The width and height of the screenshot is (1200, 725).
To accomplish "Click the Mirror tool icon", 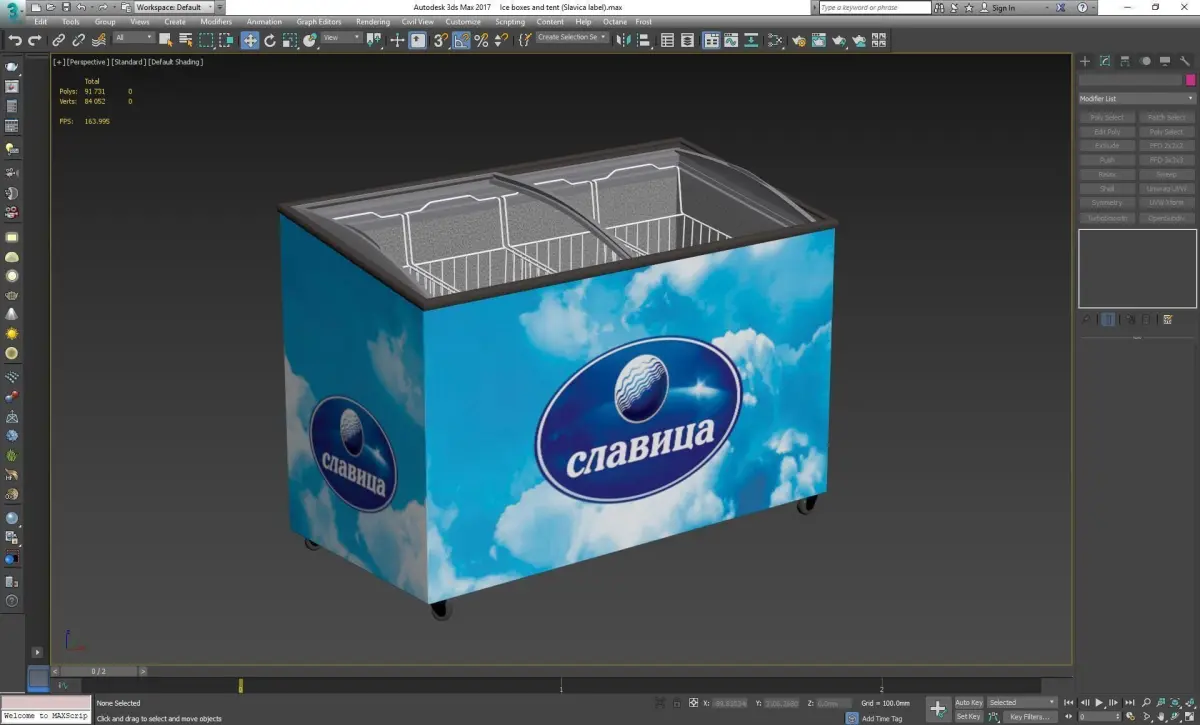I will pyautogui.click(x=624, y=41).
